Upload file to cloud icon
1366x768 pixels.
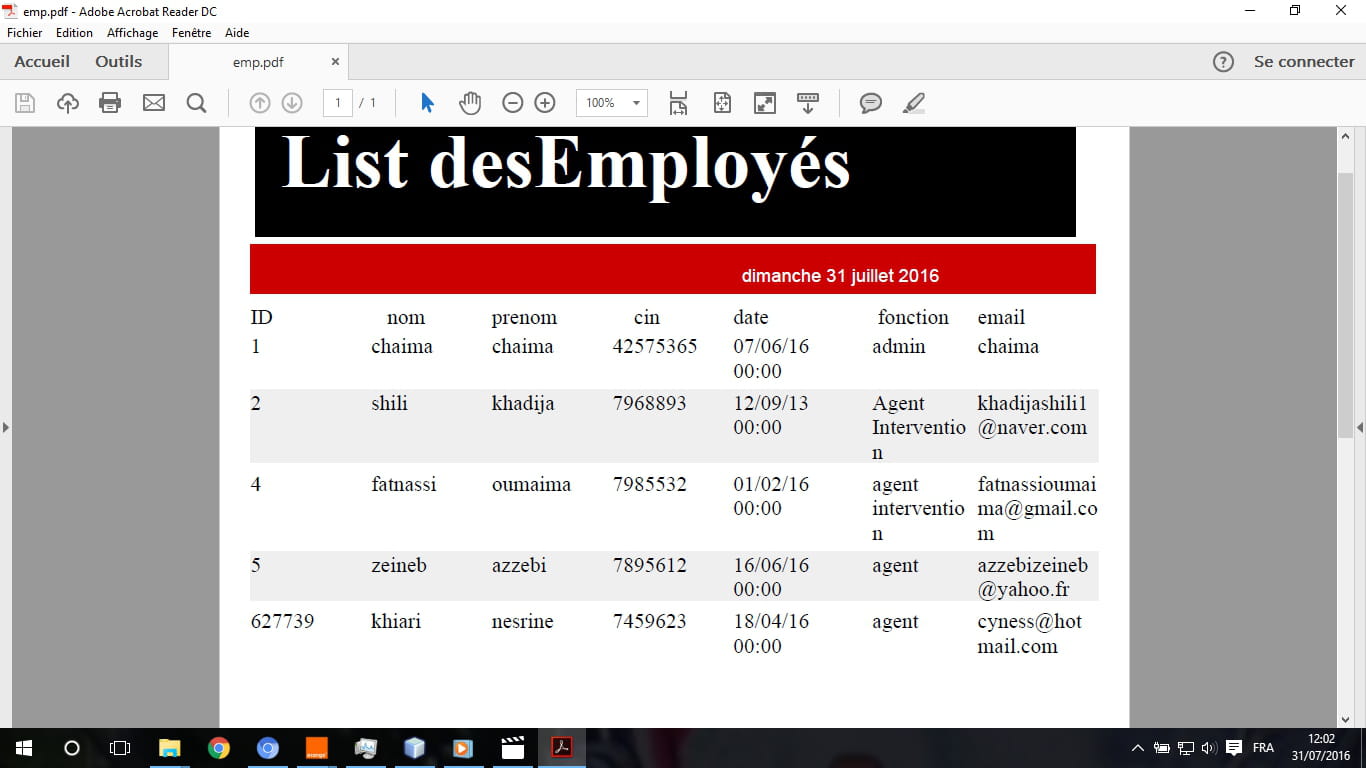point(67,103)
